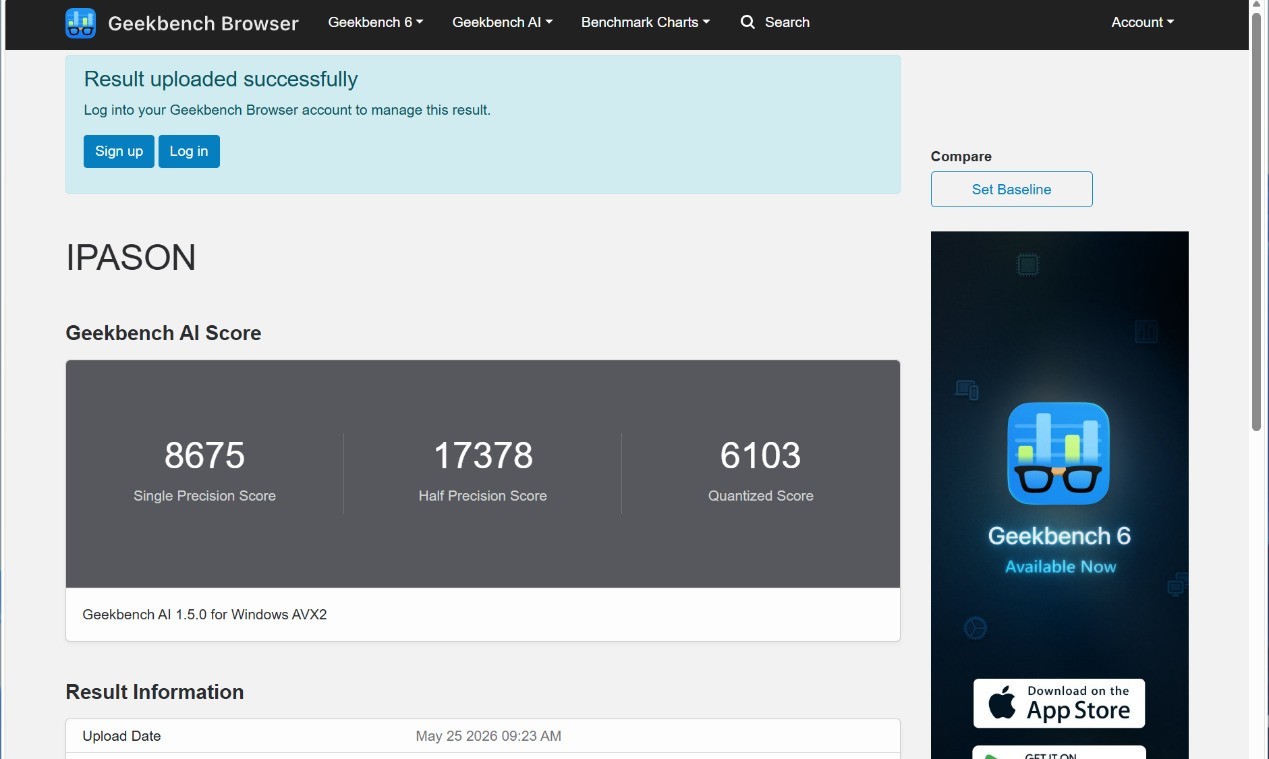This screenshot has height=759, width=1269.
Task: Click the Single Precision Score label
Action: coord(205,496)
